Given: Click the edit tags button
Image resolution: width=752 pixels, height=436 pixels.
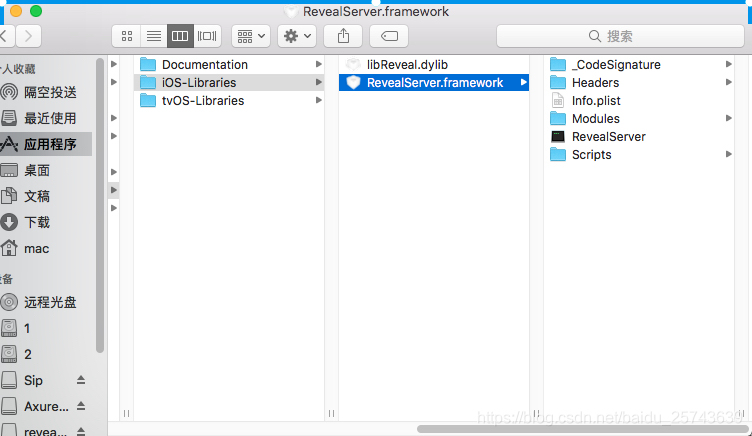Looking at the screenshot, I should 389,36.
